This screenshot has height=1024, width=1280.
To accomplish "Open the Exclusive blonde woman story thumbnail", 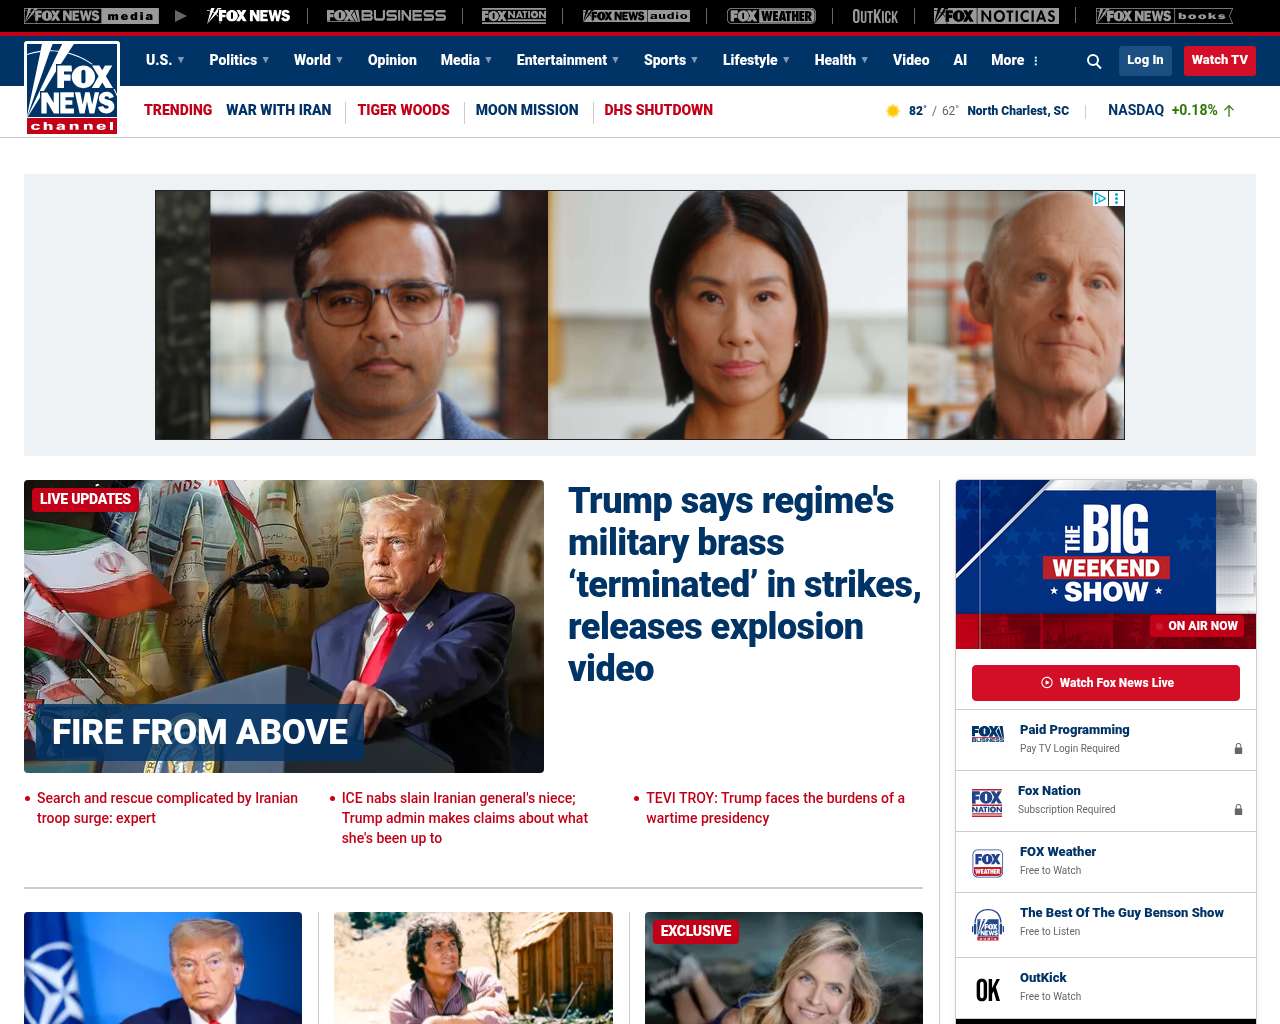I will 784,968.
